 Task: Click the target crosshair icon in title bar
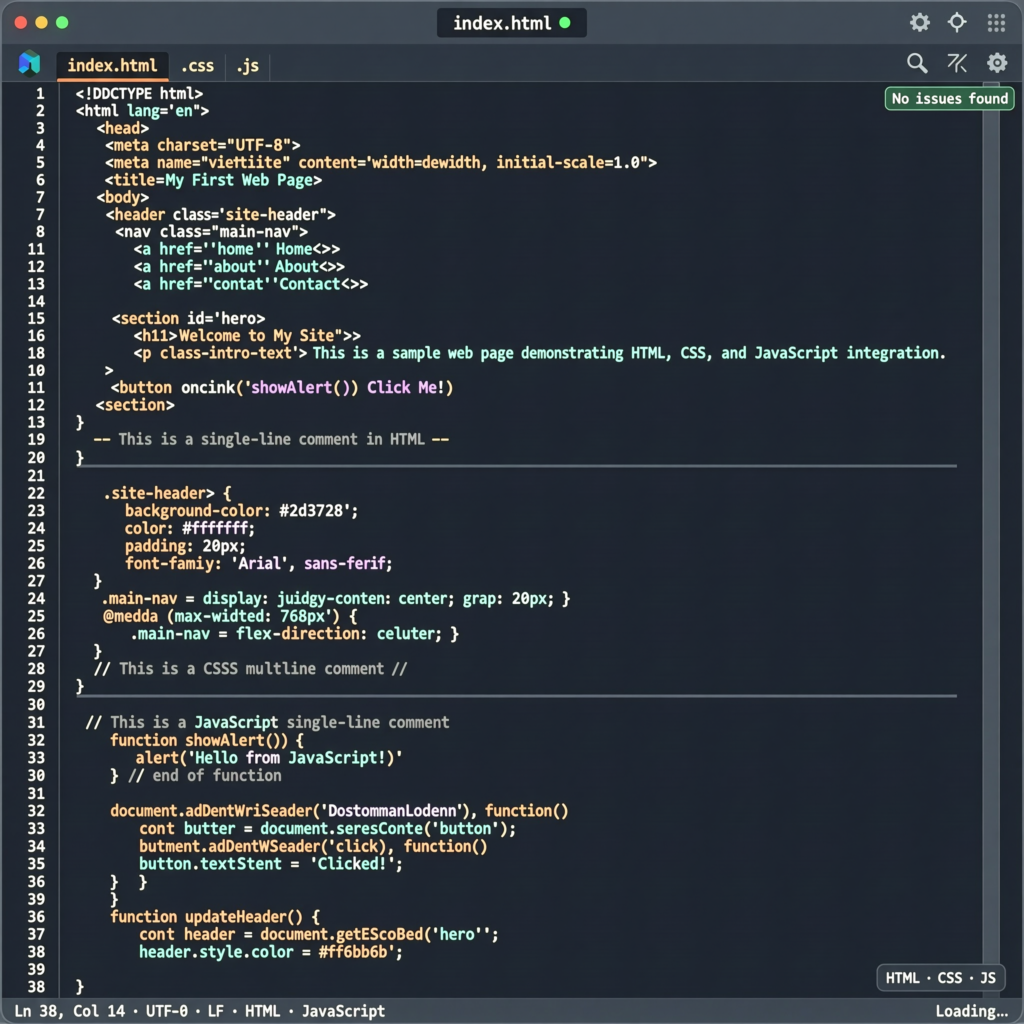(957, 22)
